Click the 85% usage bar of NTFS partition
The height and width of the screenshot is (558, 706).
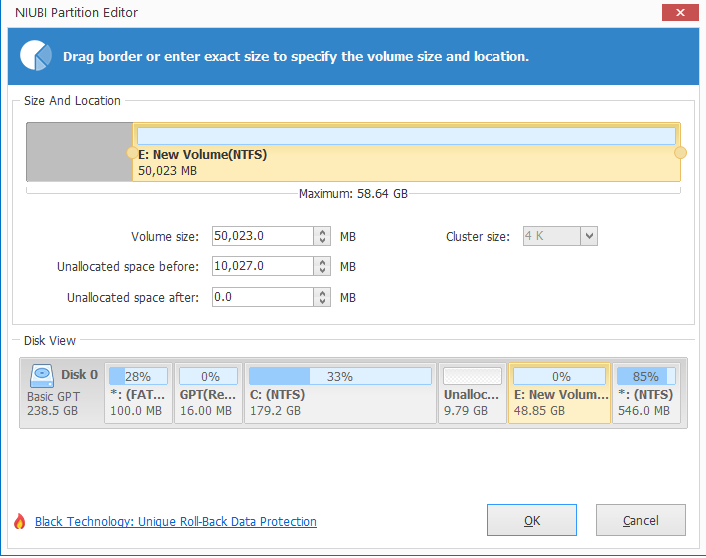[646, 376]
